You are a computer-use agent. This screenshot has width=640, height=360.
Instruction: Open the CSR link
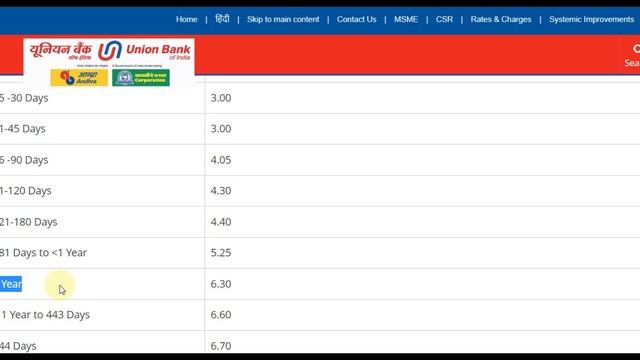click(444, 19)
